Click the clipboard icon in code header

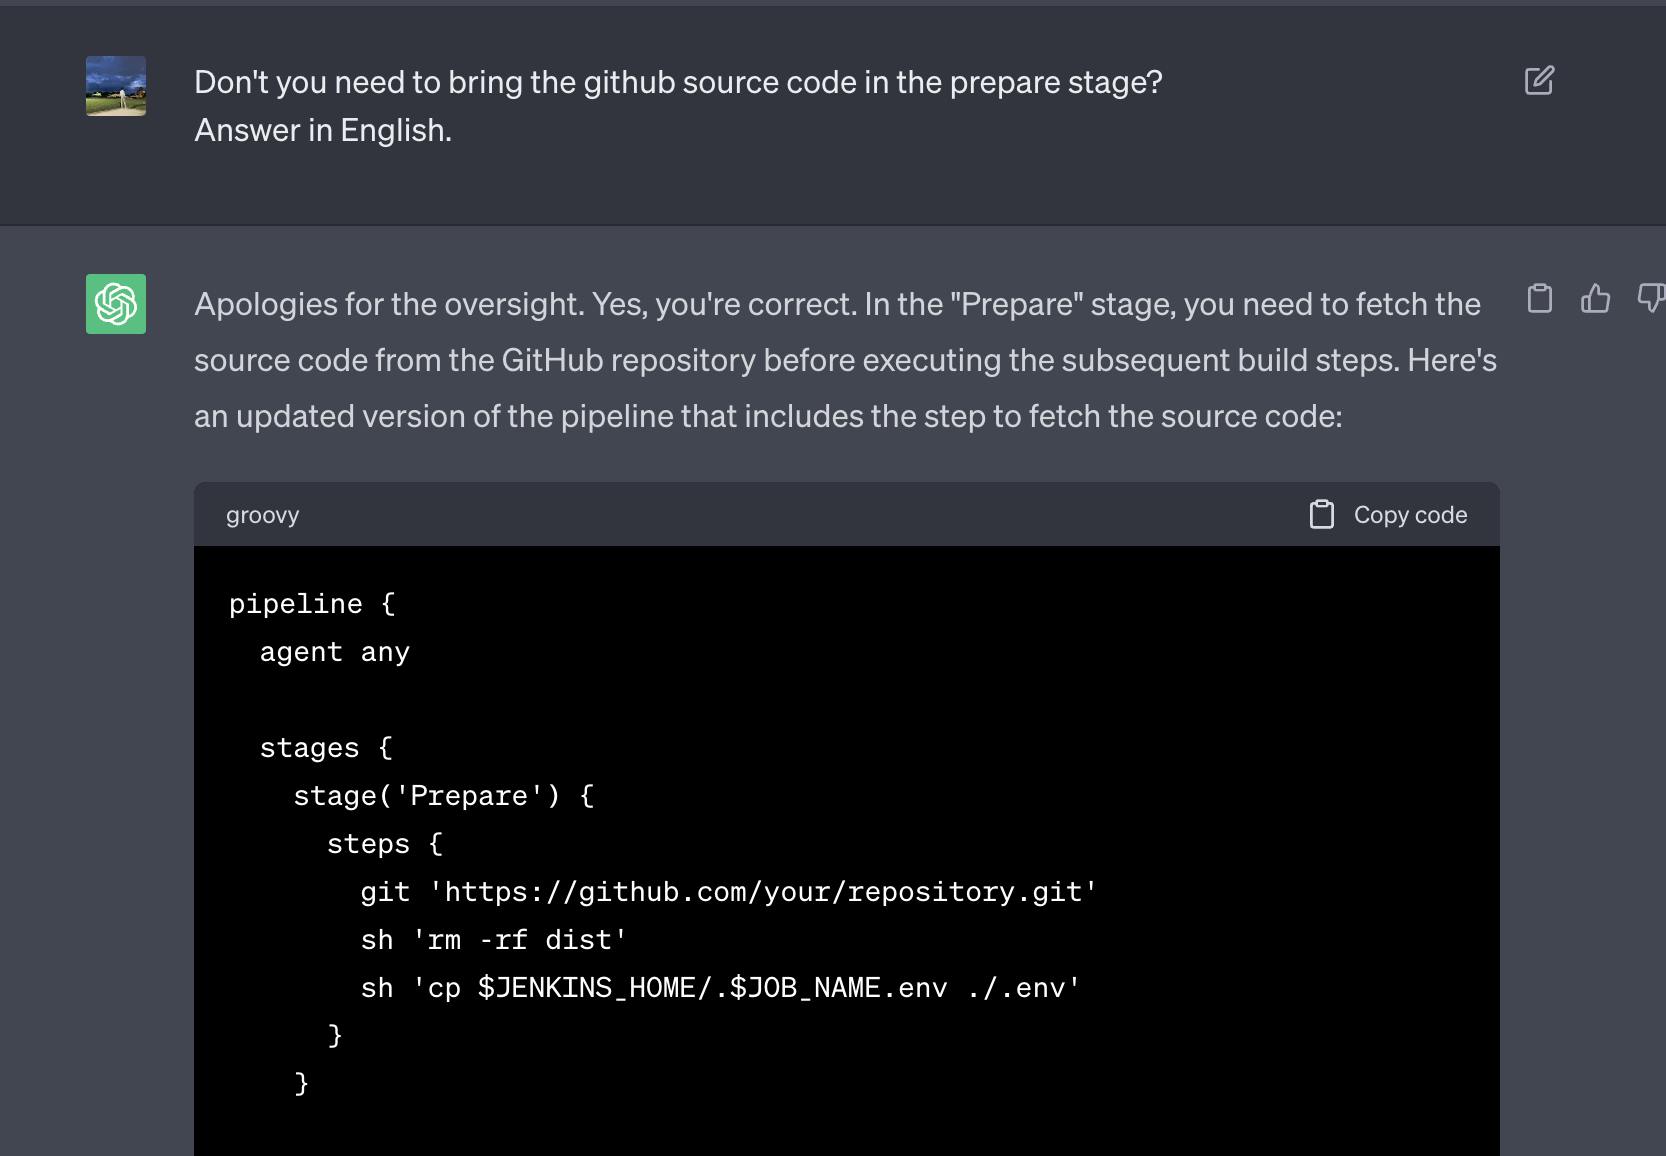pos(1322,515)
